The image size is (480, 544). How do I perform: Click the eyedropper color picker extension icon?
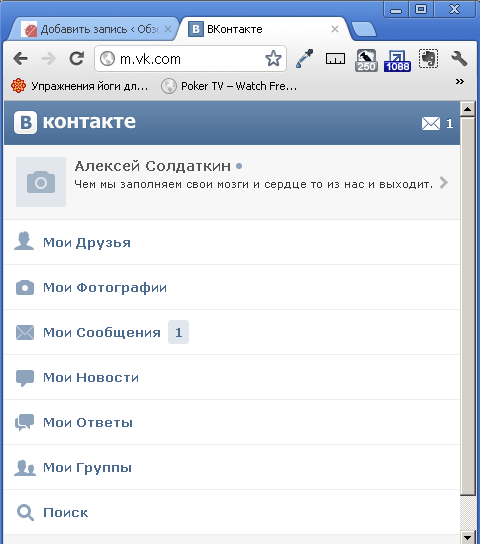305,59
